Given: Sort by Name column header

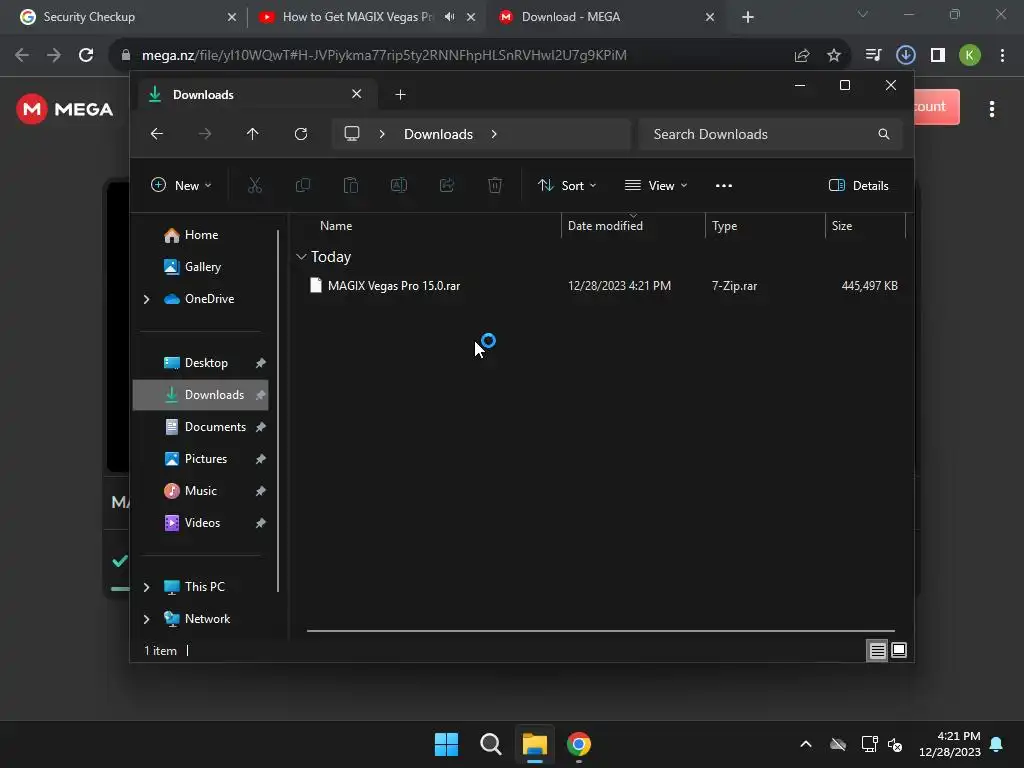Looking at the screenshot, I should [336, 226].
